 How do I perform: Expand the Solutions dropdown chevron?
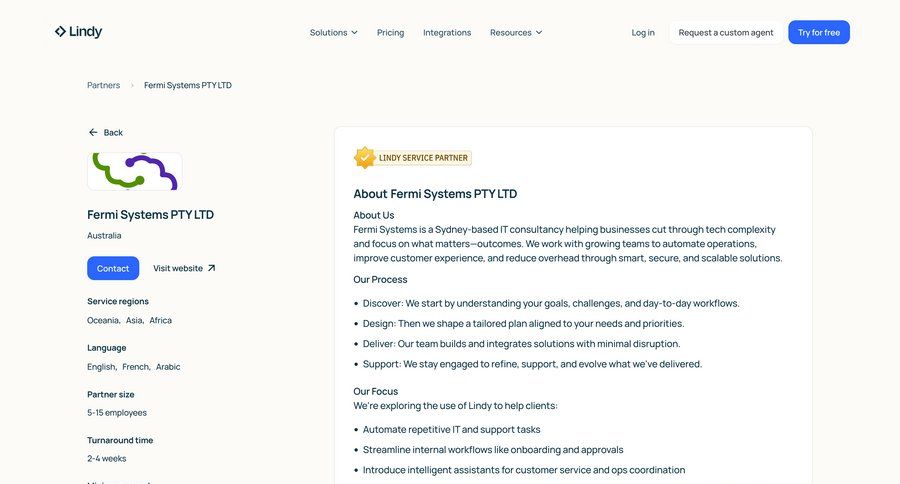[x=354, y=33]
